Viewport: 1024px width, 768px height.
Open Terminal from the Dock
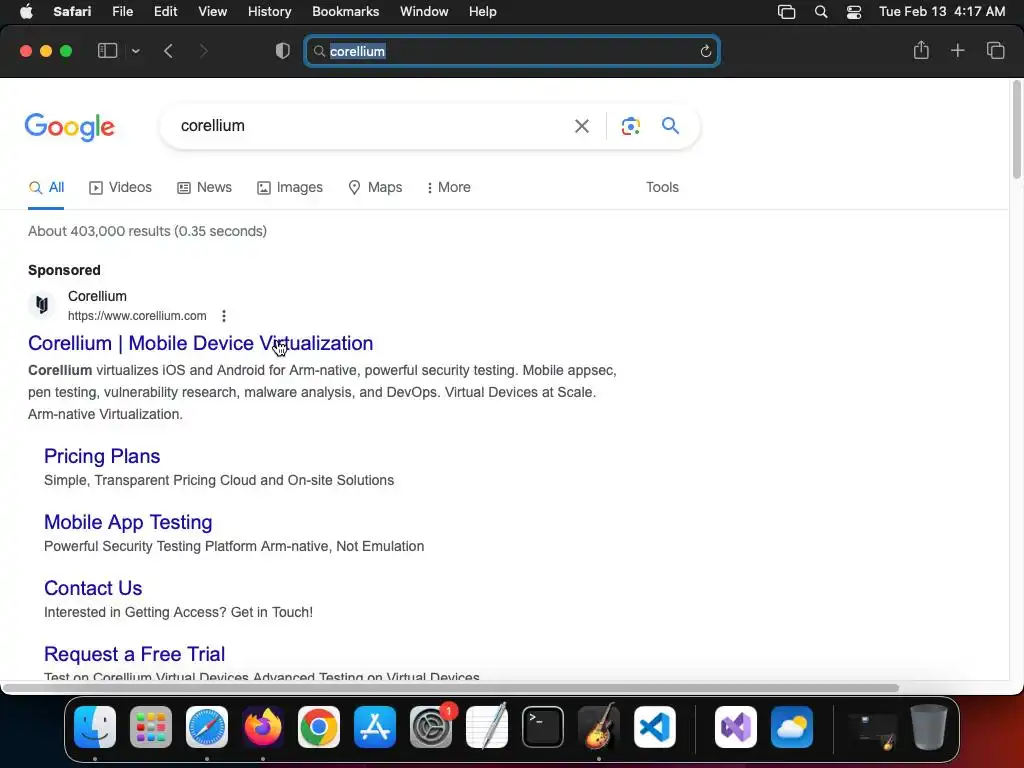(543, 727)
